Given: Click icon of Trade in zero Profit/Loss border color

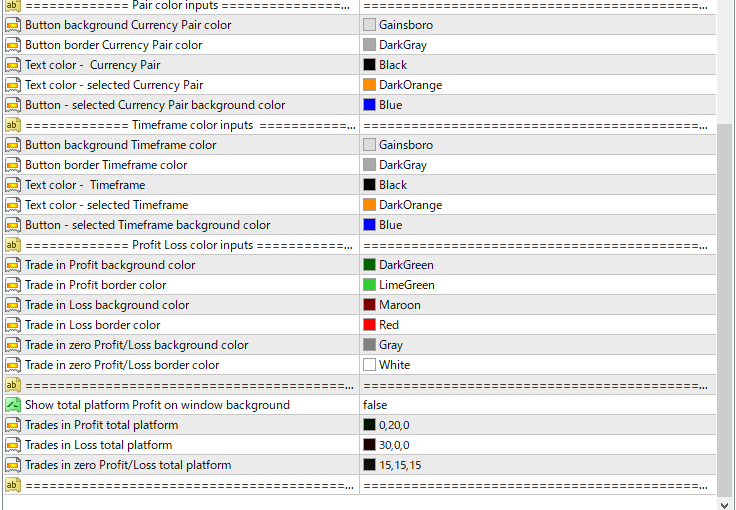Looking at the screenshot, I should coord(13,365).
